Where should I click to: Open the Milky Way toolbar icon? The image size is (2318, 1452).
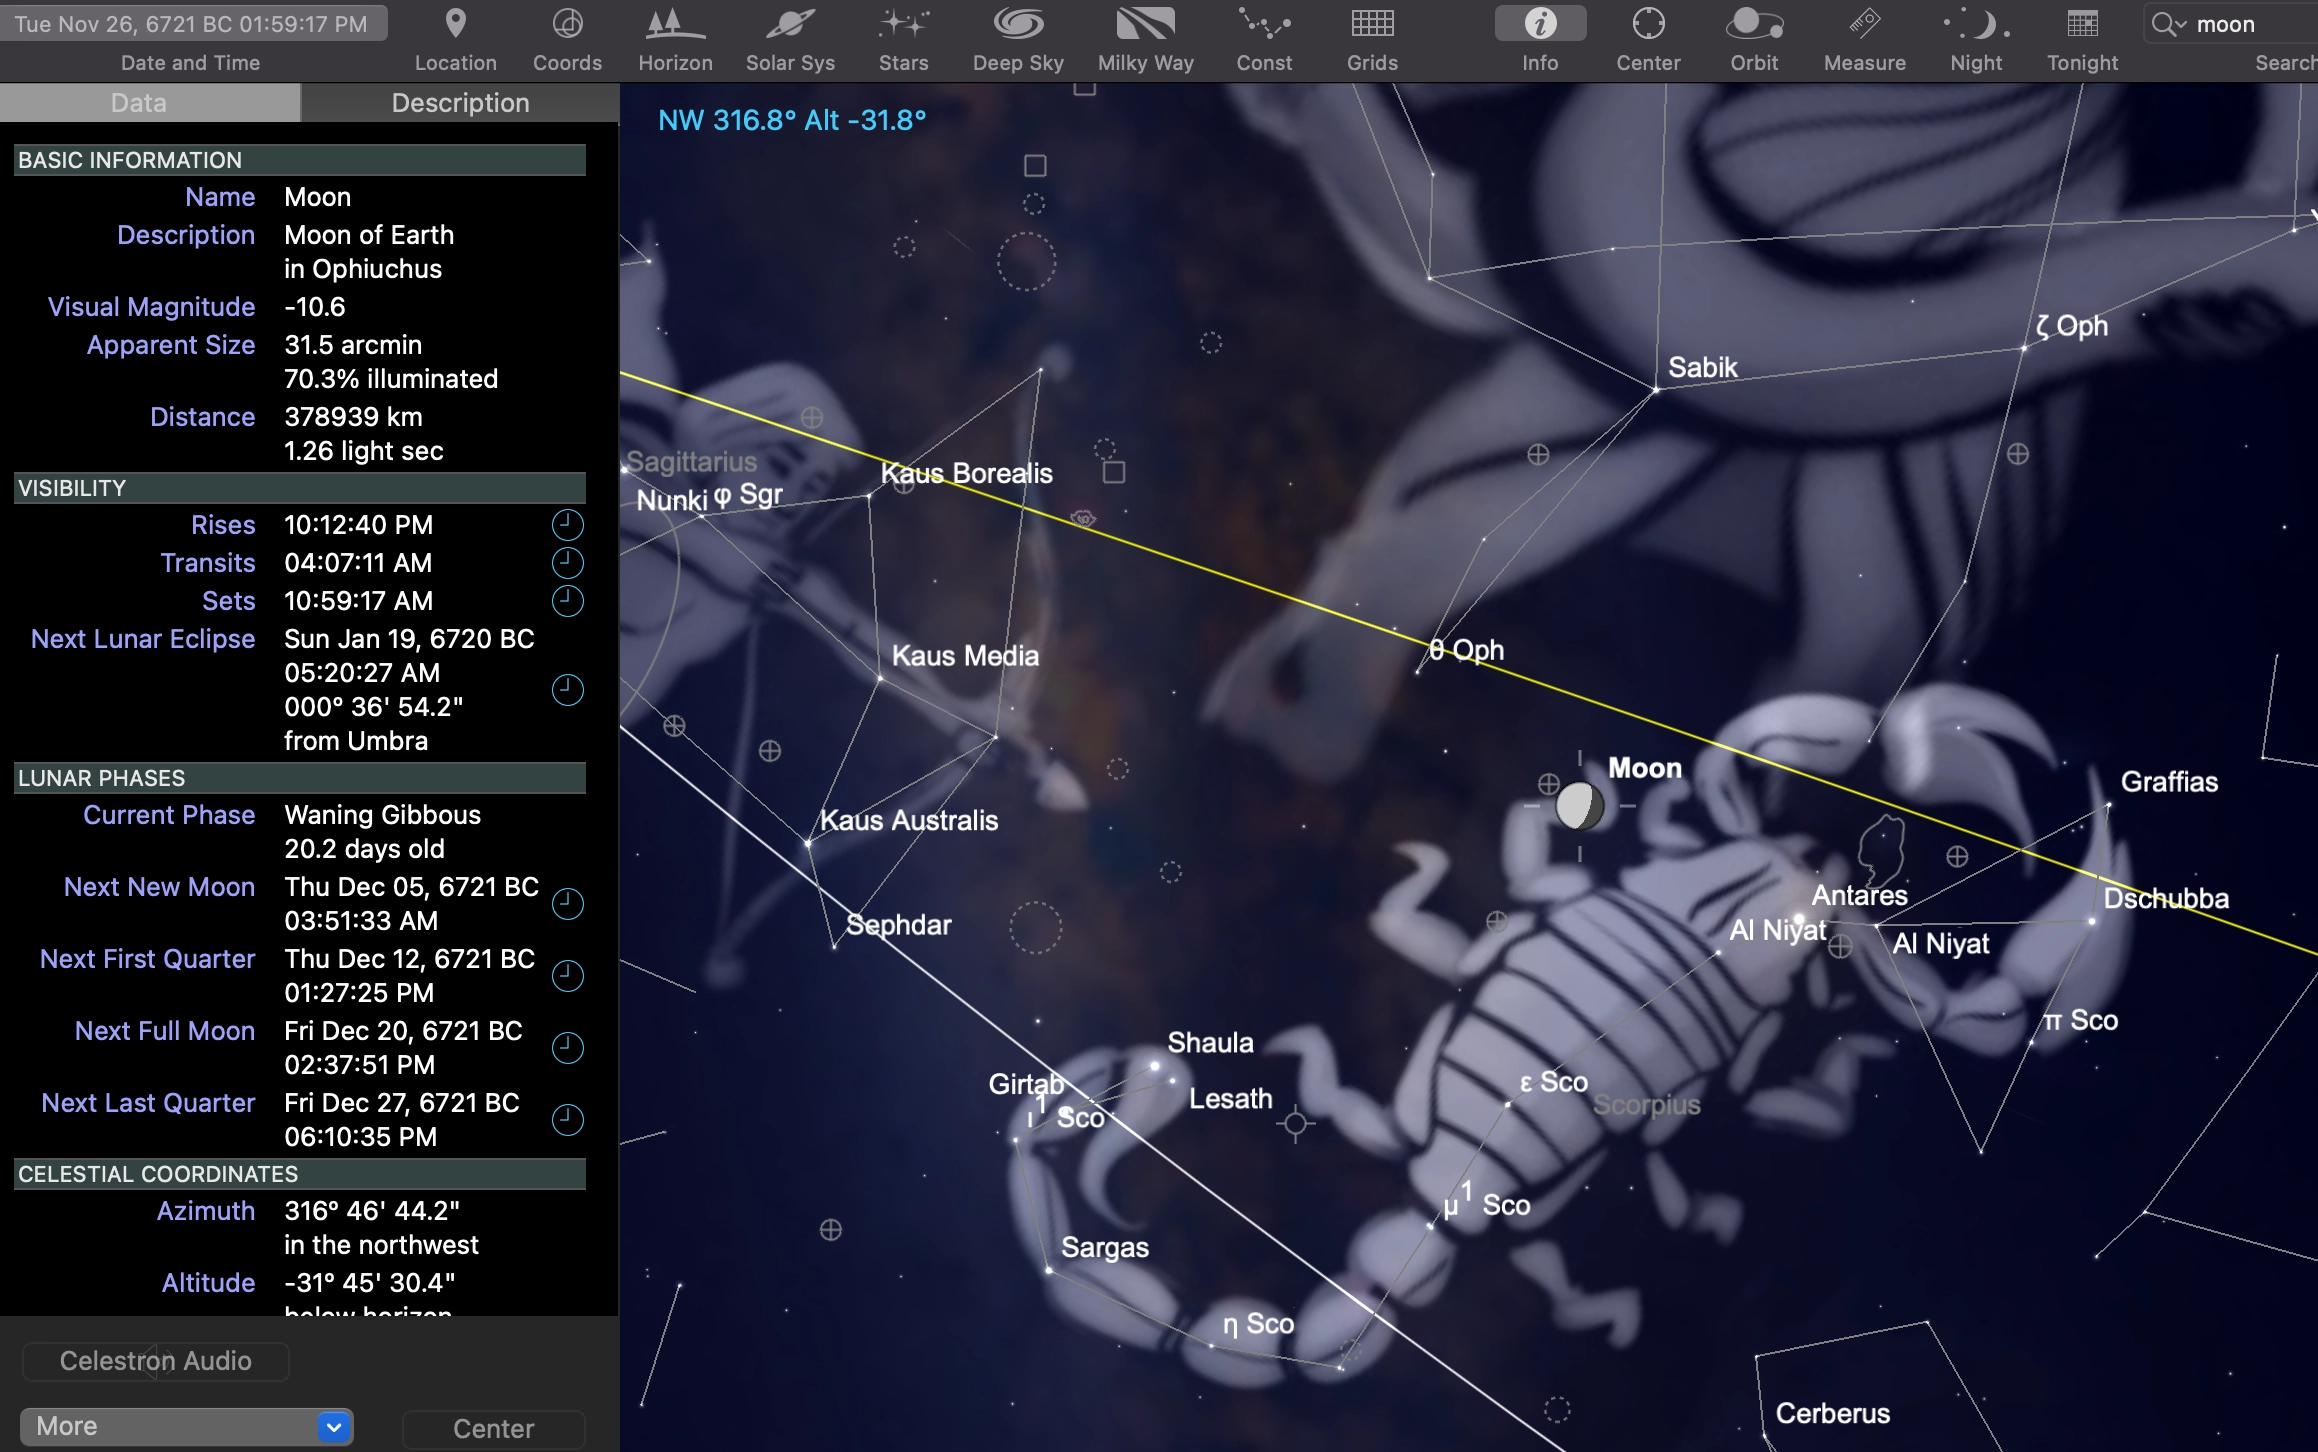[1145, 25]
